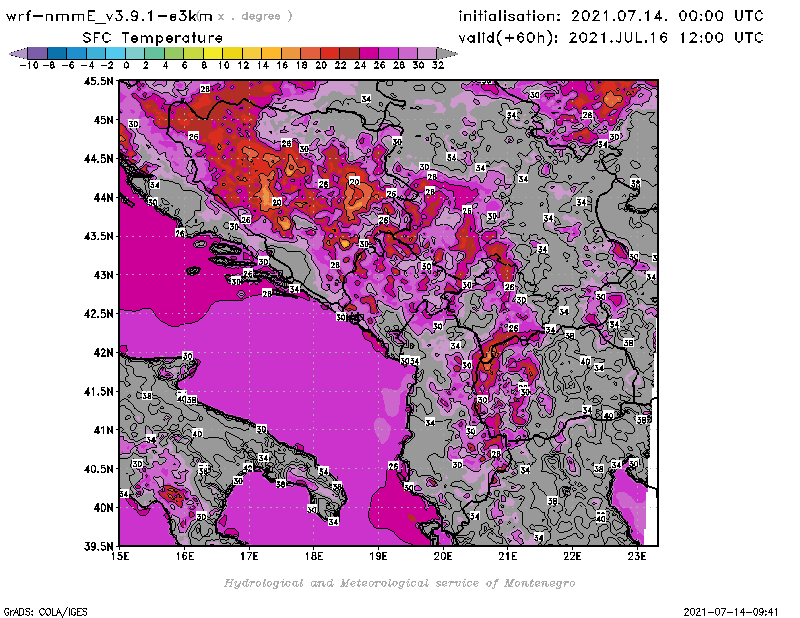Click the 'initialisation: 2021.07.14. 00:00 UTC' line
800x618 pixels.
tap(611, 16)
